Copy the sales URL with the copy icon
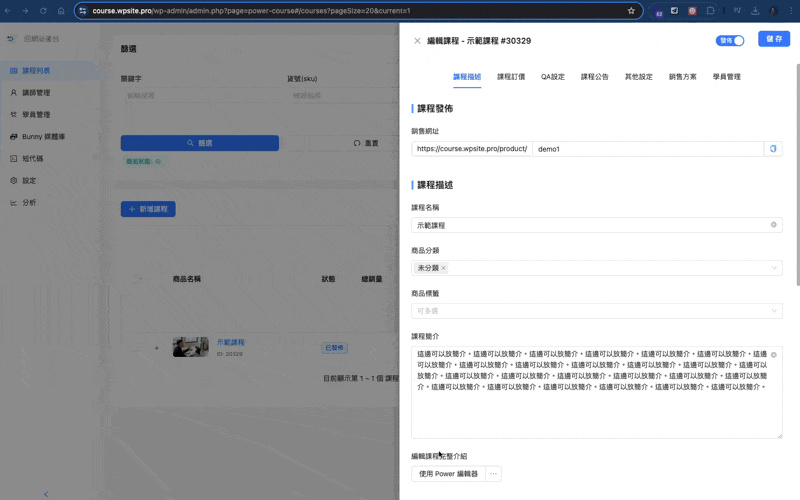Viewport: 800px width, 500px height. 772,149
